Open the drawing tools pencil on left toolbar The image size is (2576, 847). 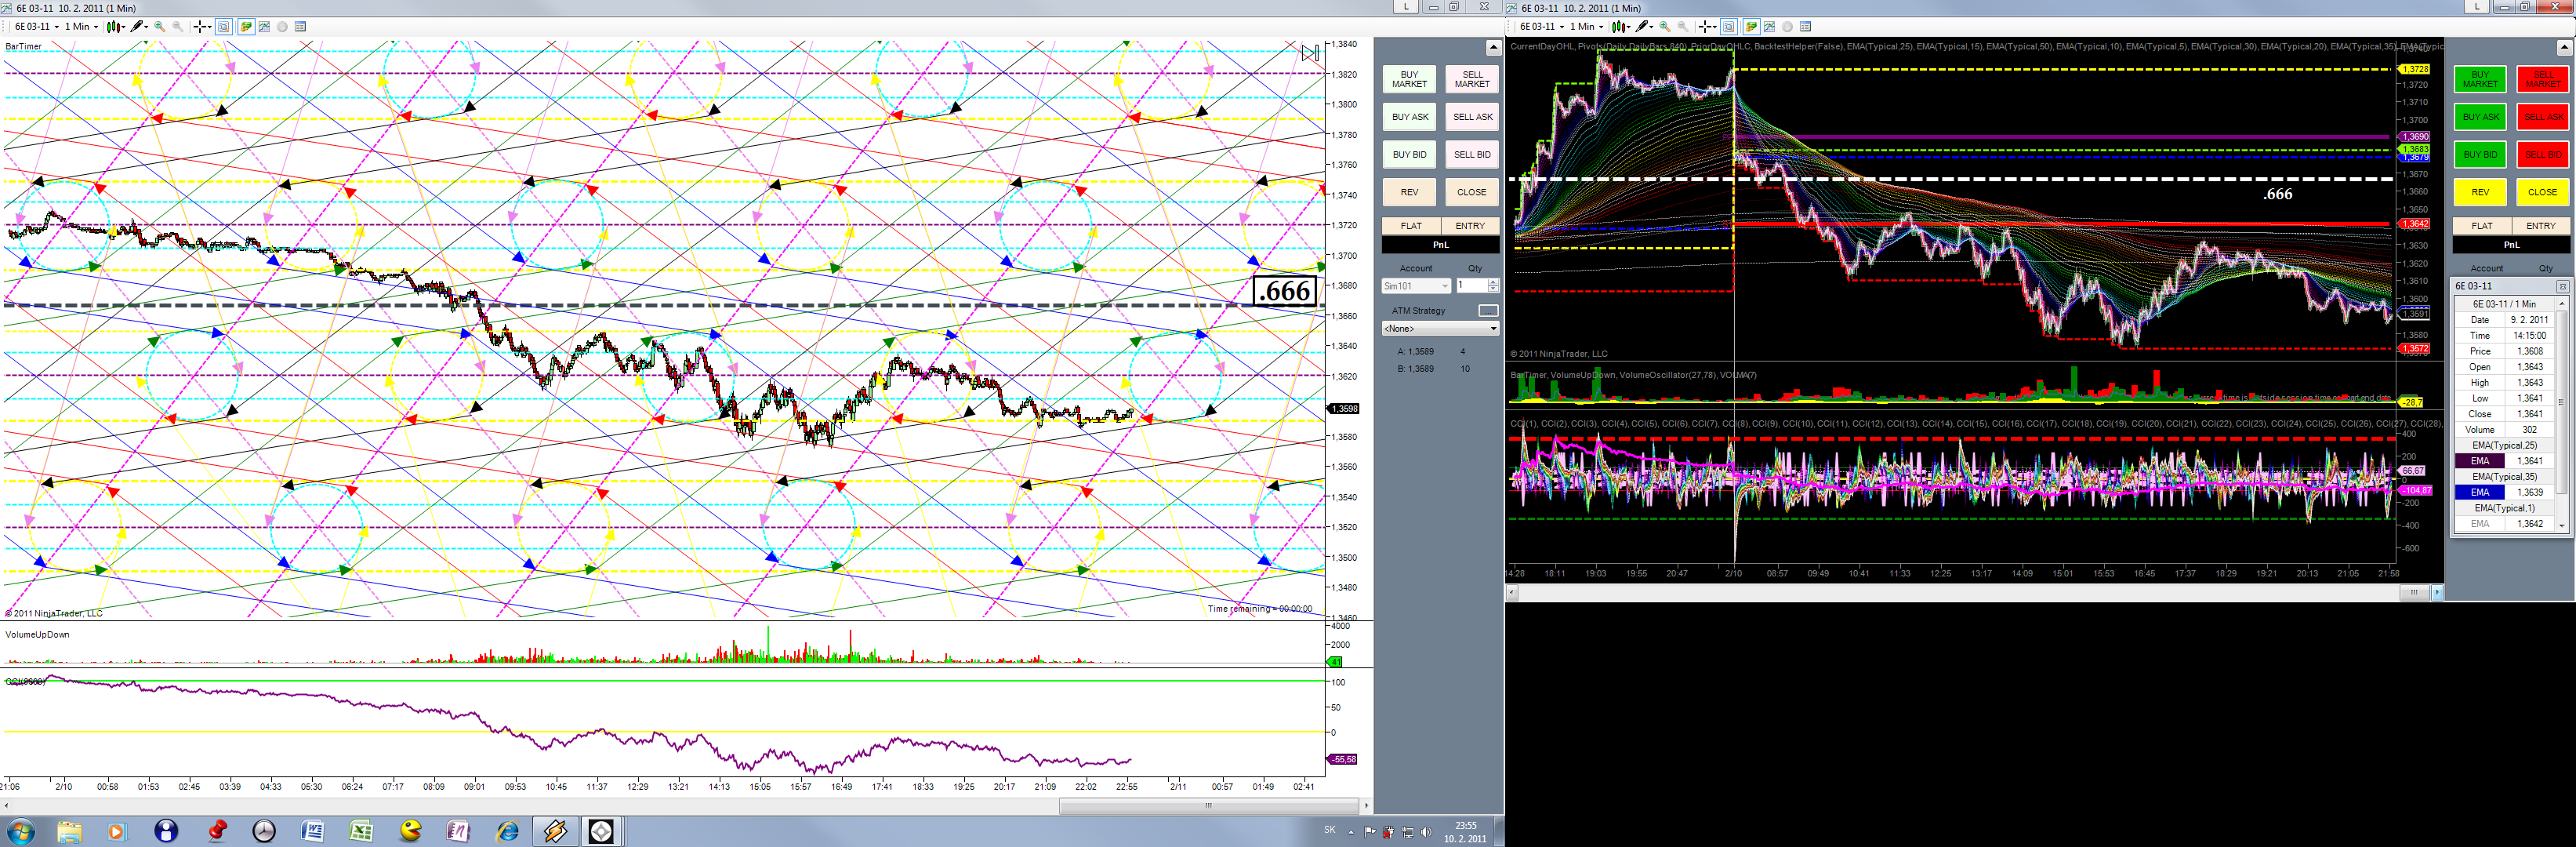point(138,27)
